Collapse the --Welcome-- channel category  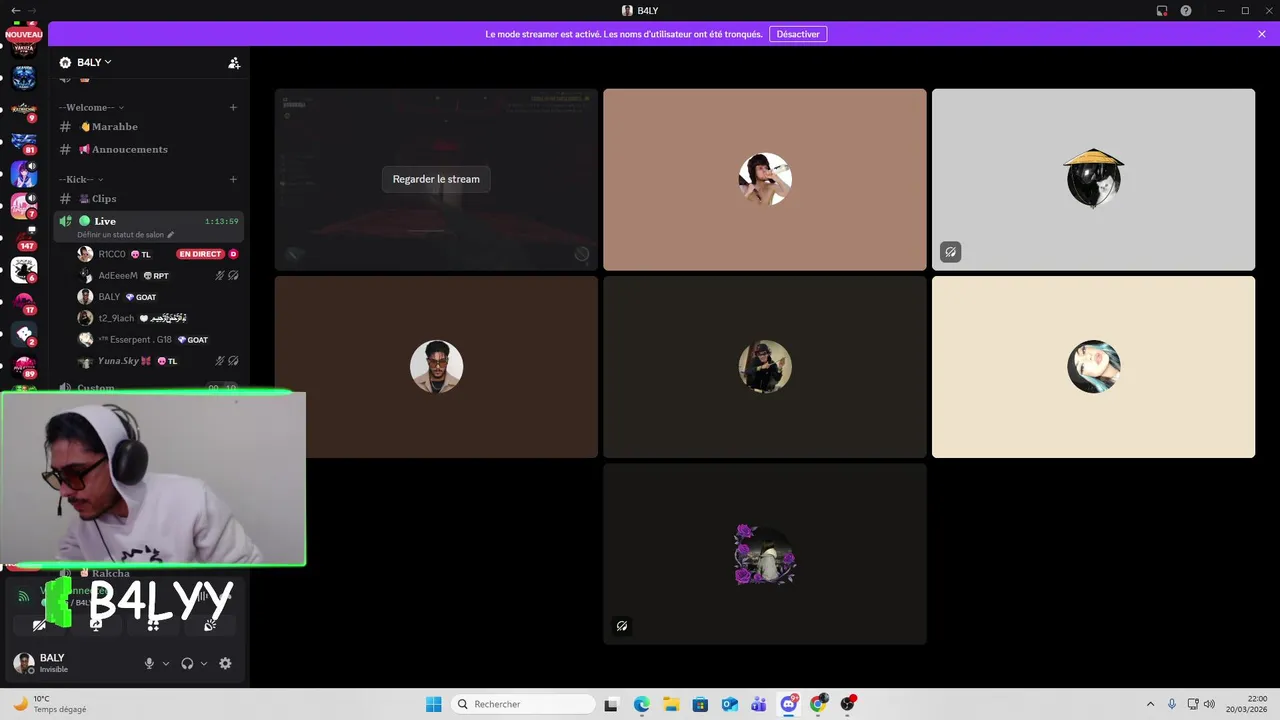(x=91, y=107)
